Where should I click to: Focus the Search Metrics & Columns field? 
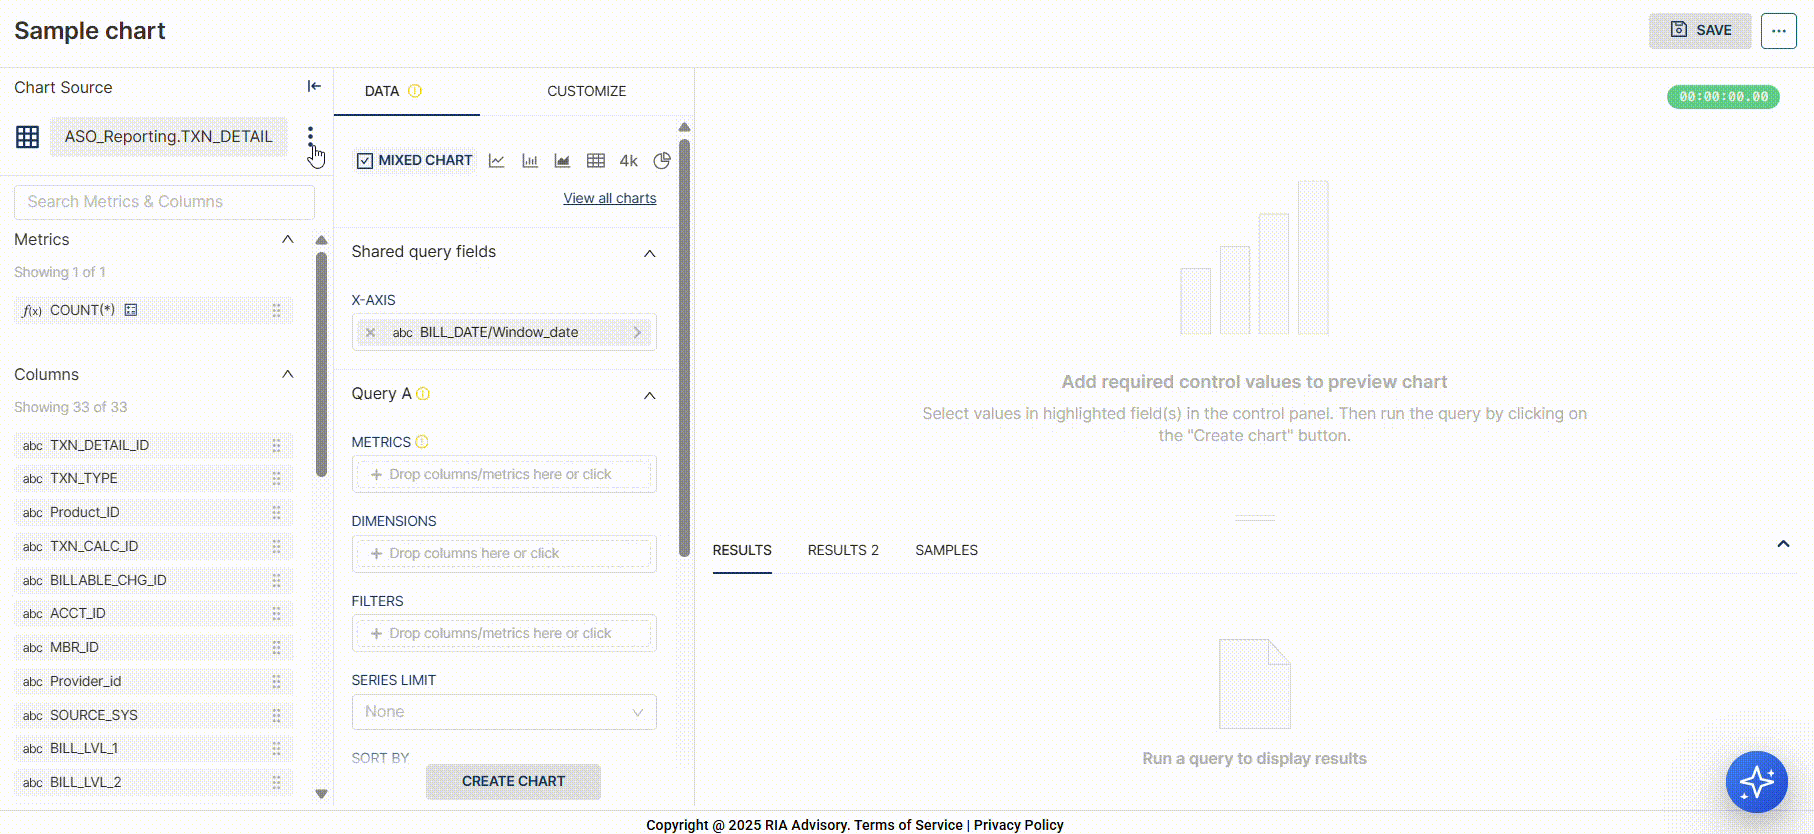click(164, 202)
